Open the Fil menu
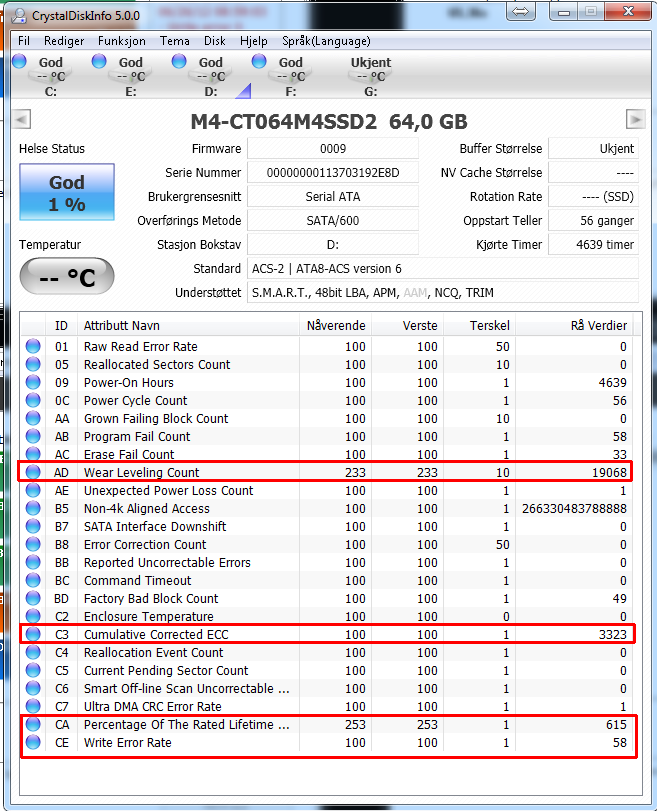 point(24,41)
